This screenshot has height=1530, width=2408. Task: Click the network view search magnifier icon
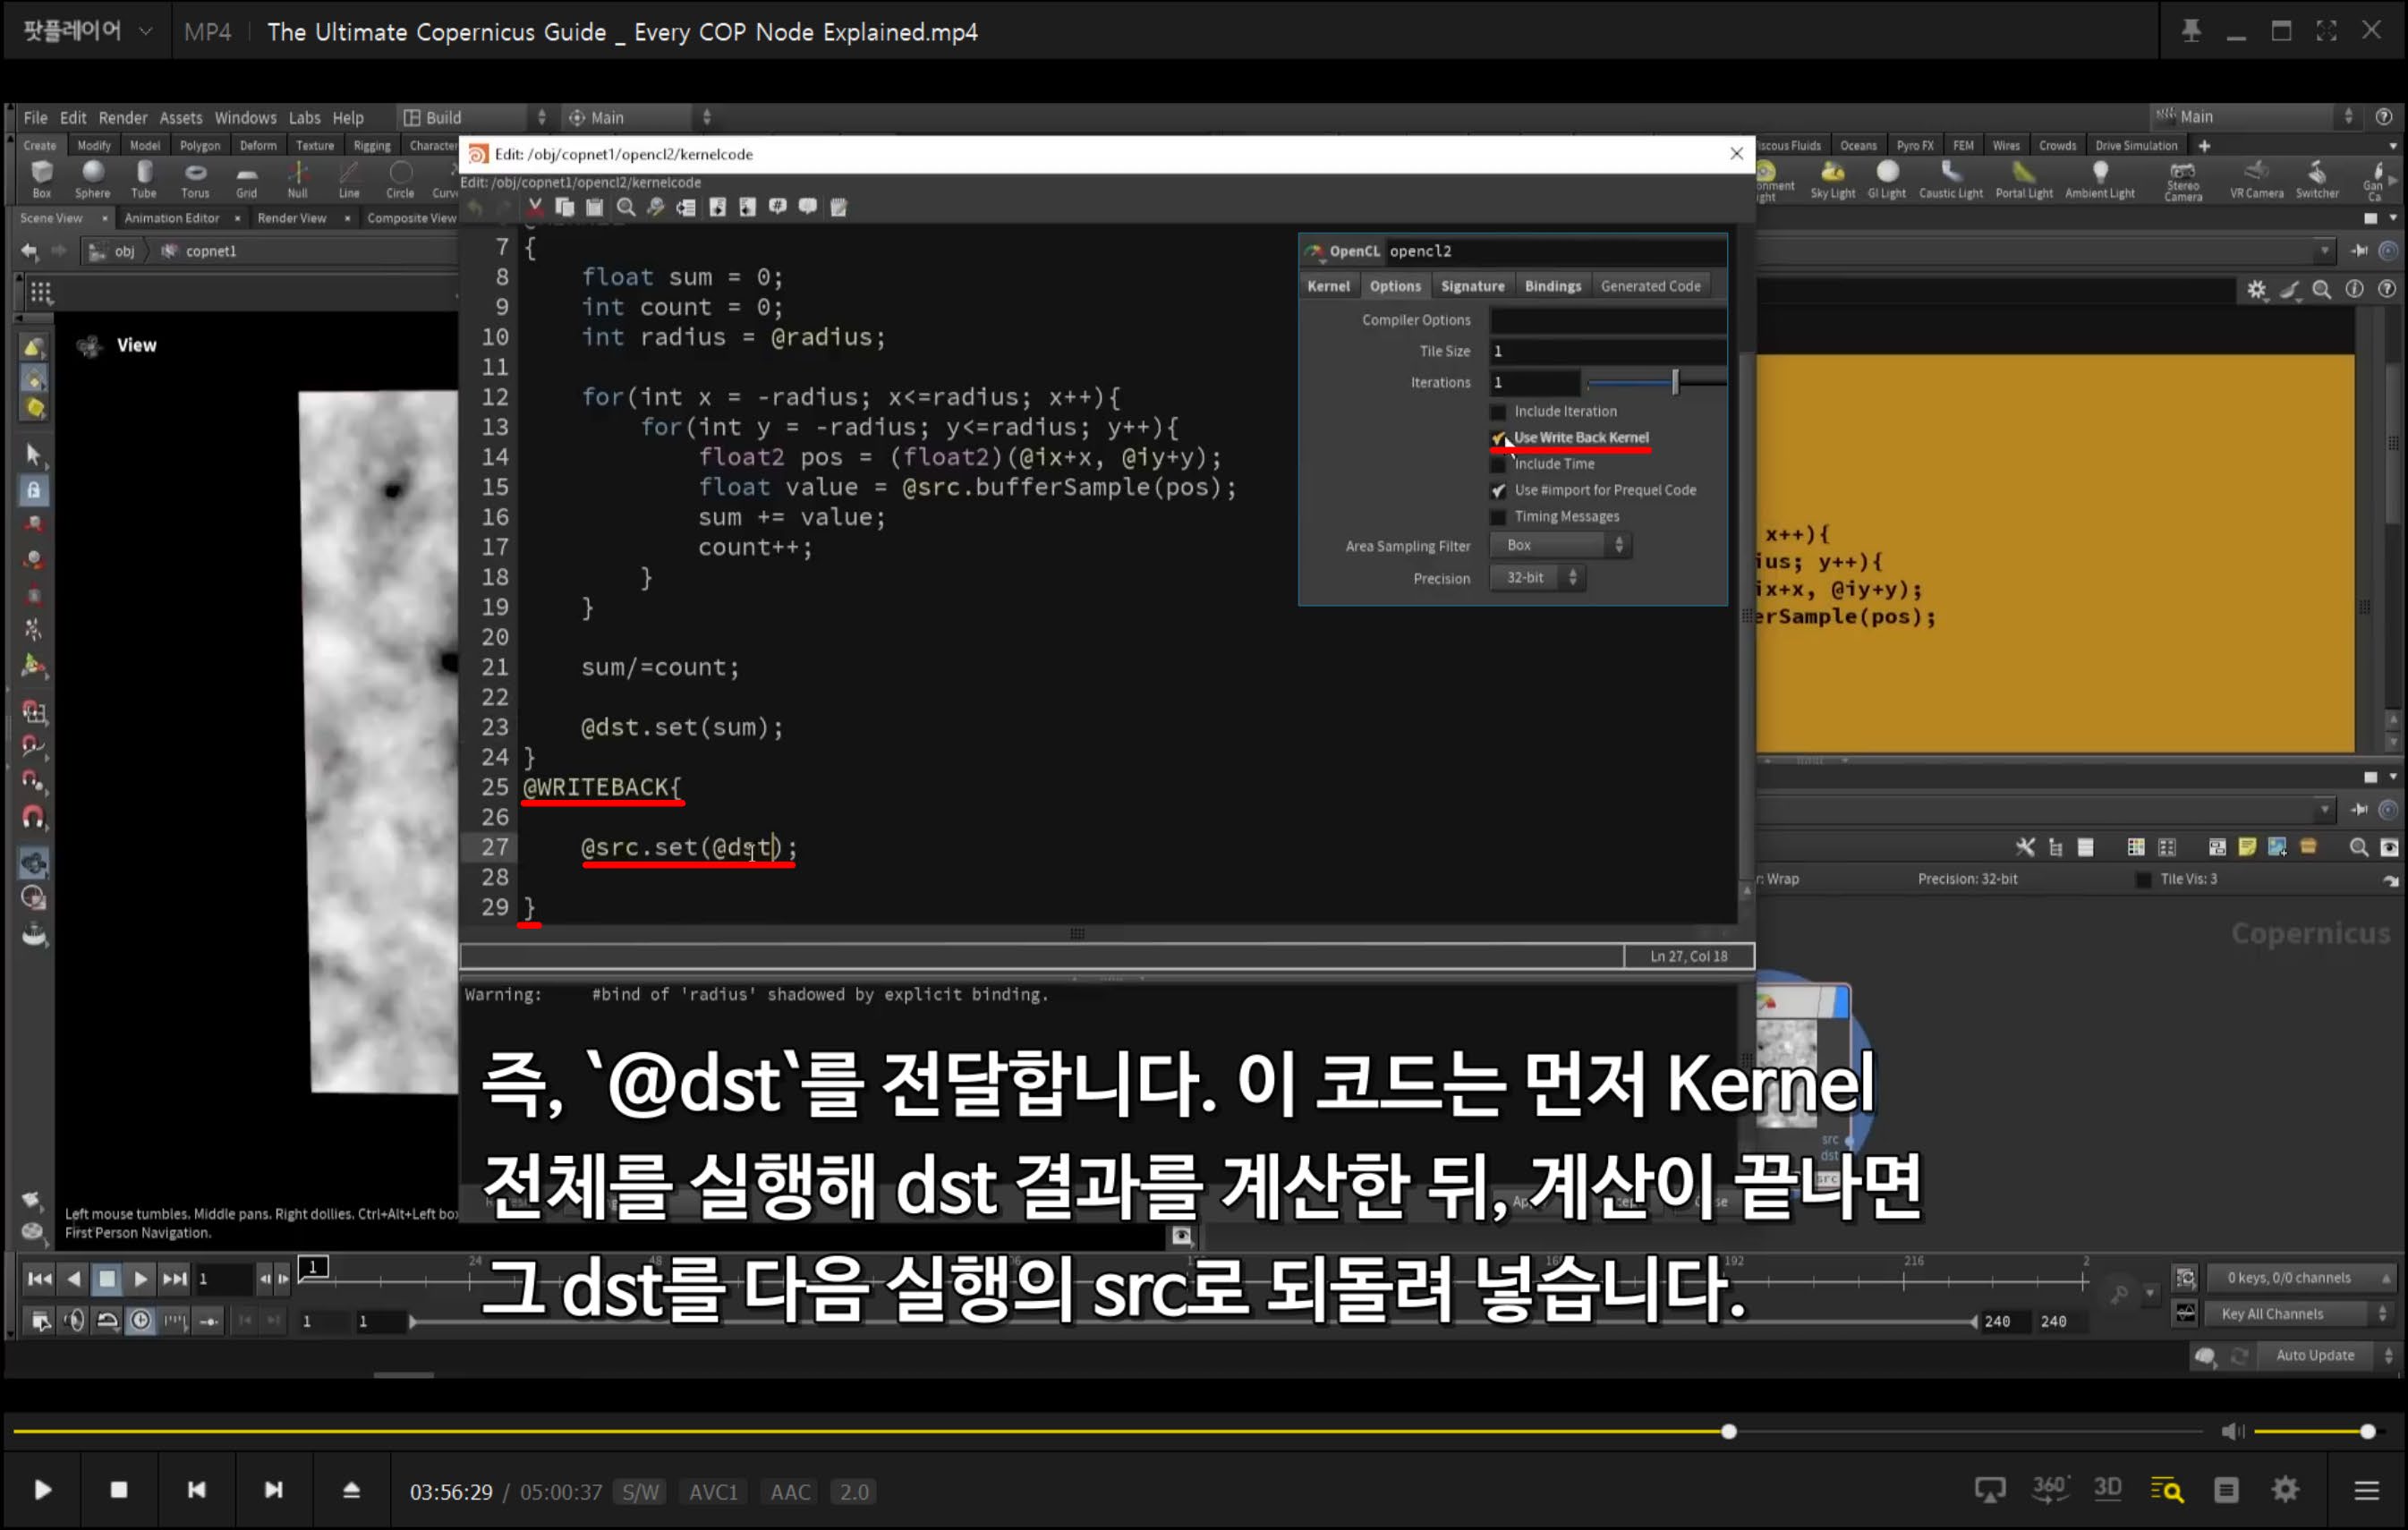pyautogui.click(x=2358, y=848)
